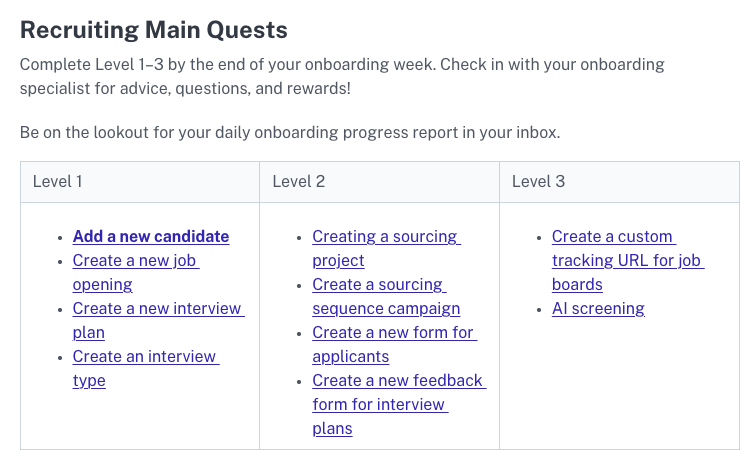
Task: Click blank space in Level 3 list cell
Action: tap(620, 390)
